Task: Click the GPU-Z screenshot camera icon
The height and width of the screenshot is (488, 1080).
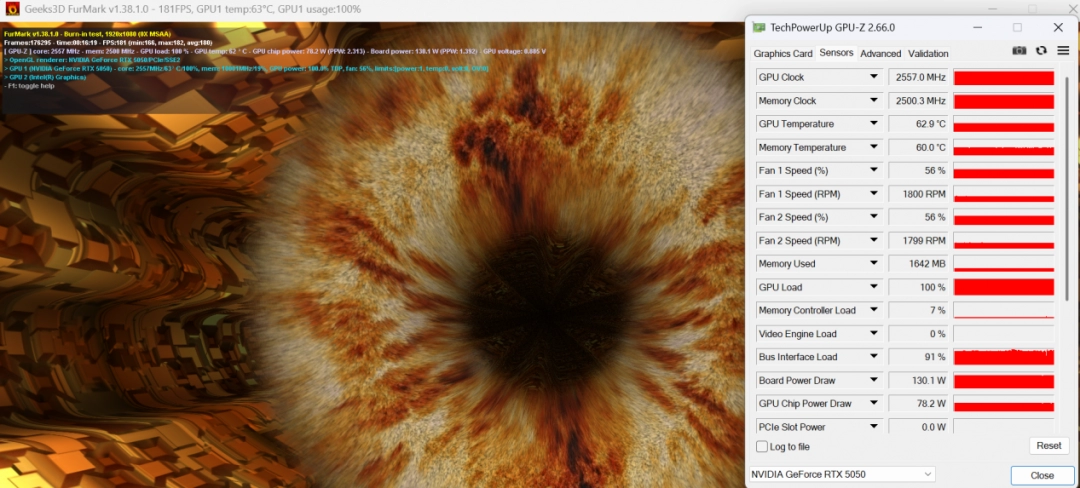Action: click(1019, 51)
